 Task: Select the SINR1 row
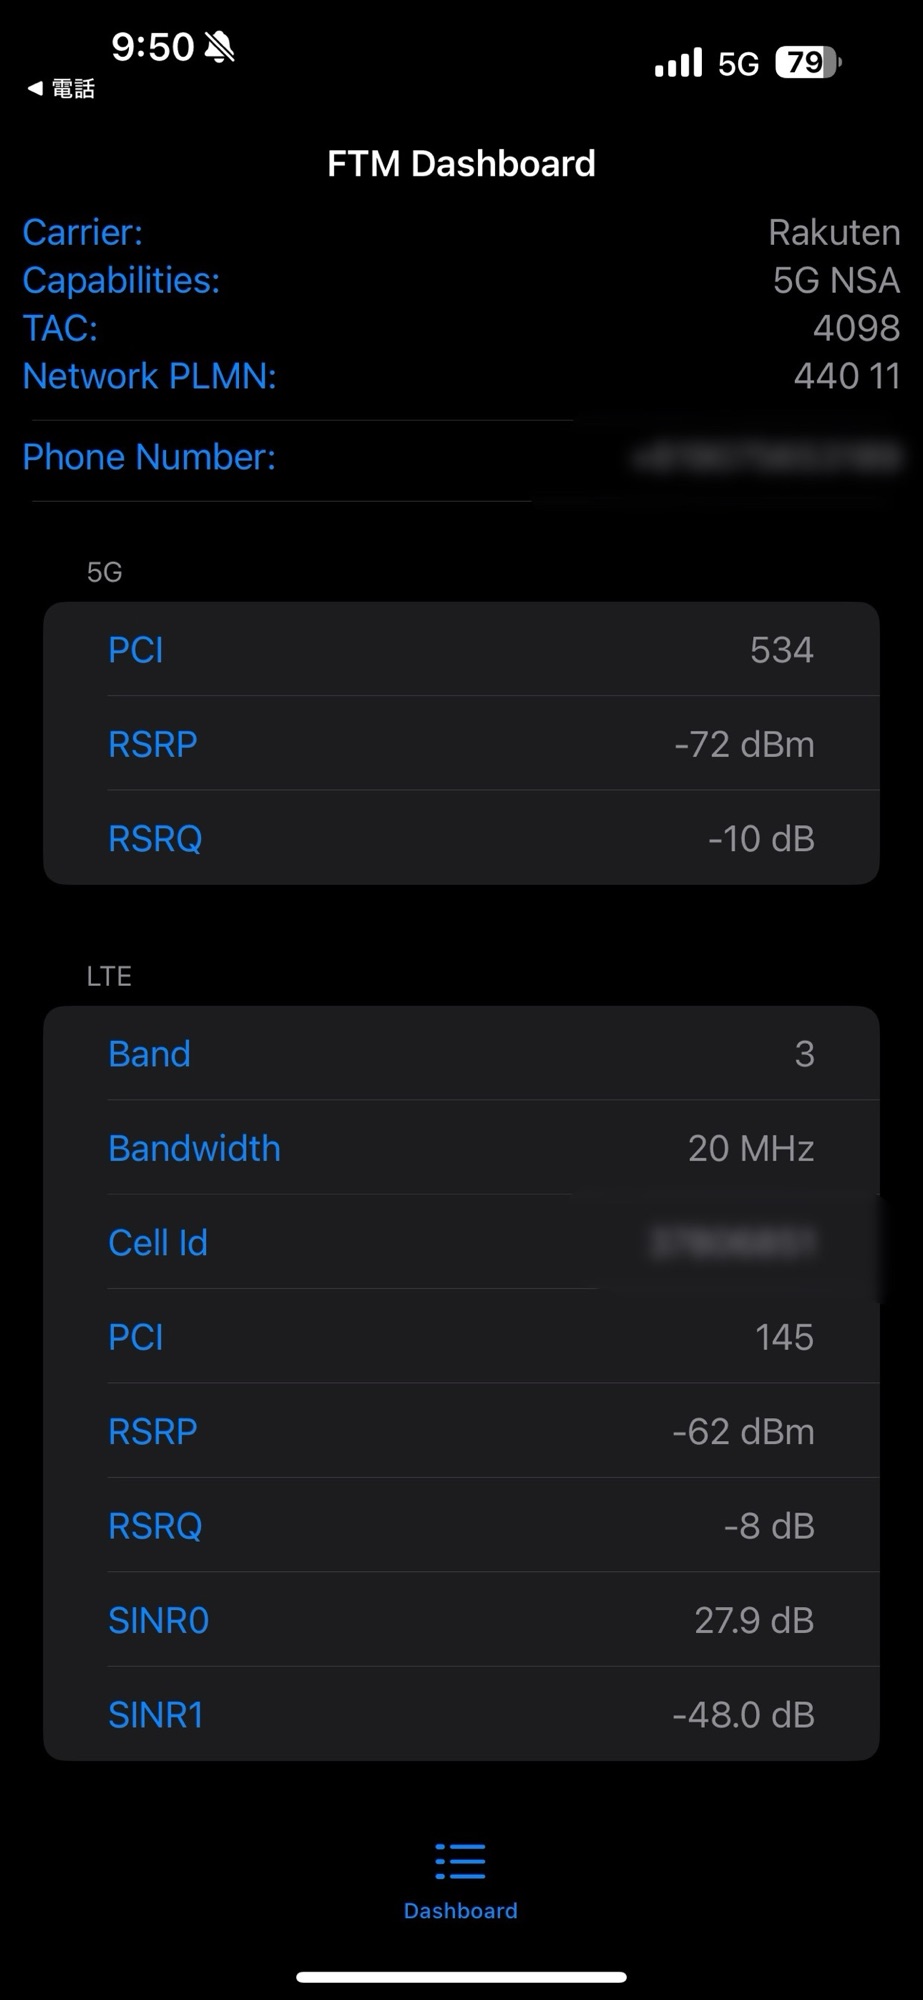point(461,1715)
